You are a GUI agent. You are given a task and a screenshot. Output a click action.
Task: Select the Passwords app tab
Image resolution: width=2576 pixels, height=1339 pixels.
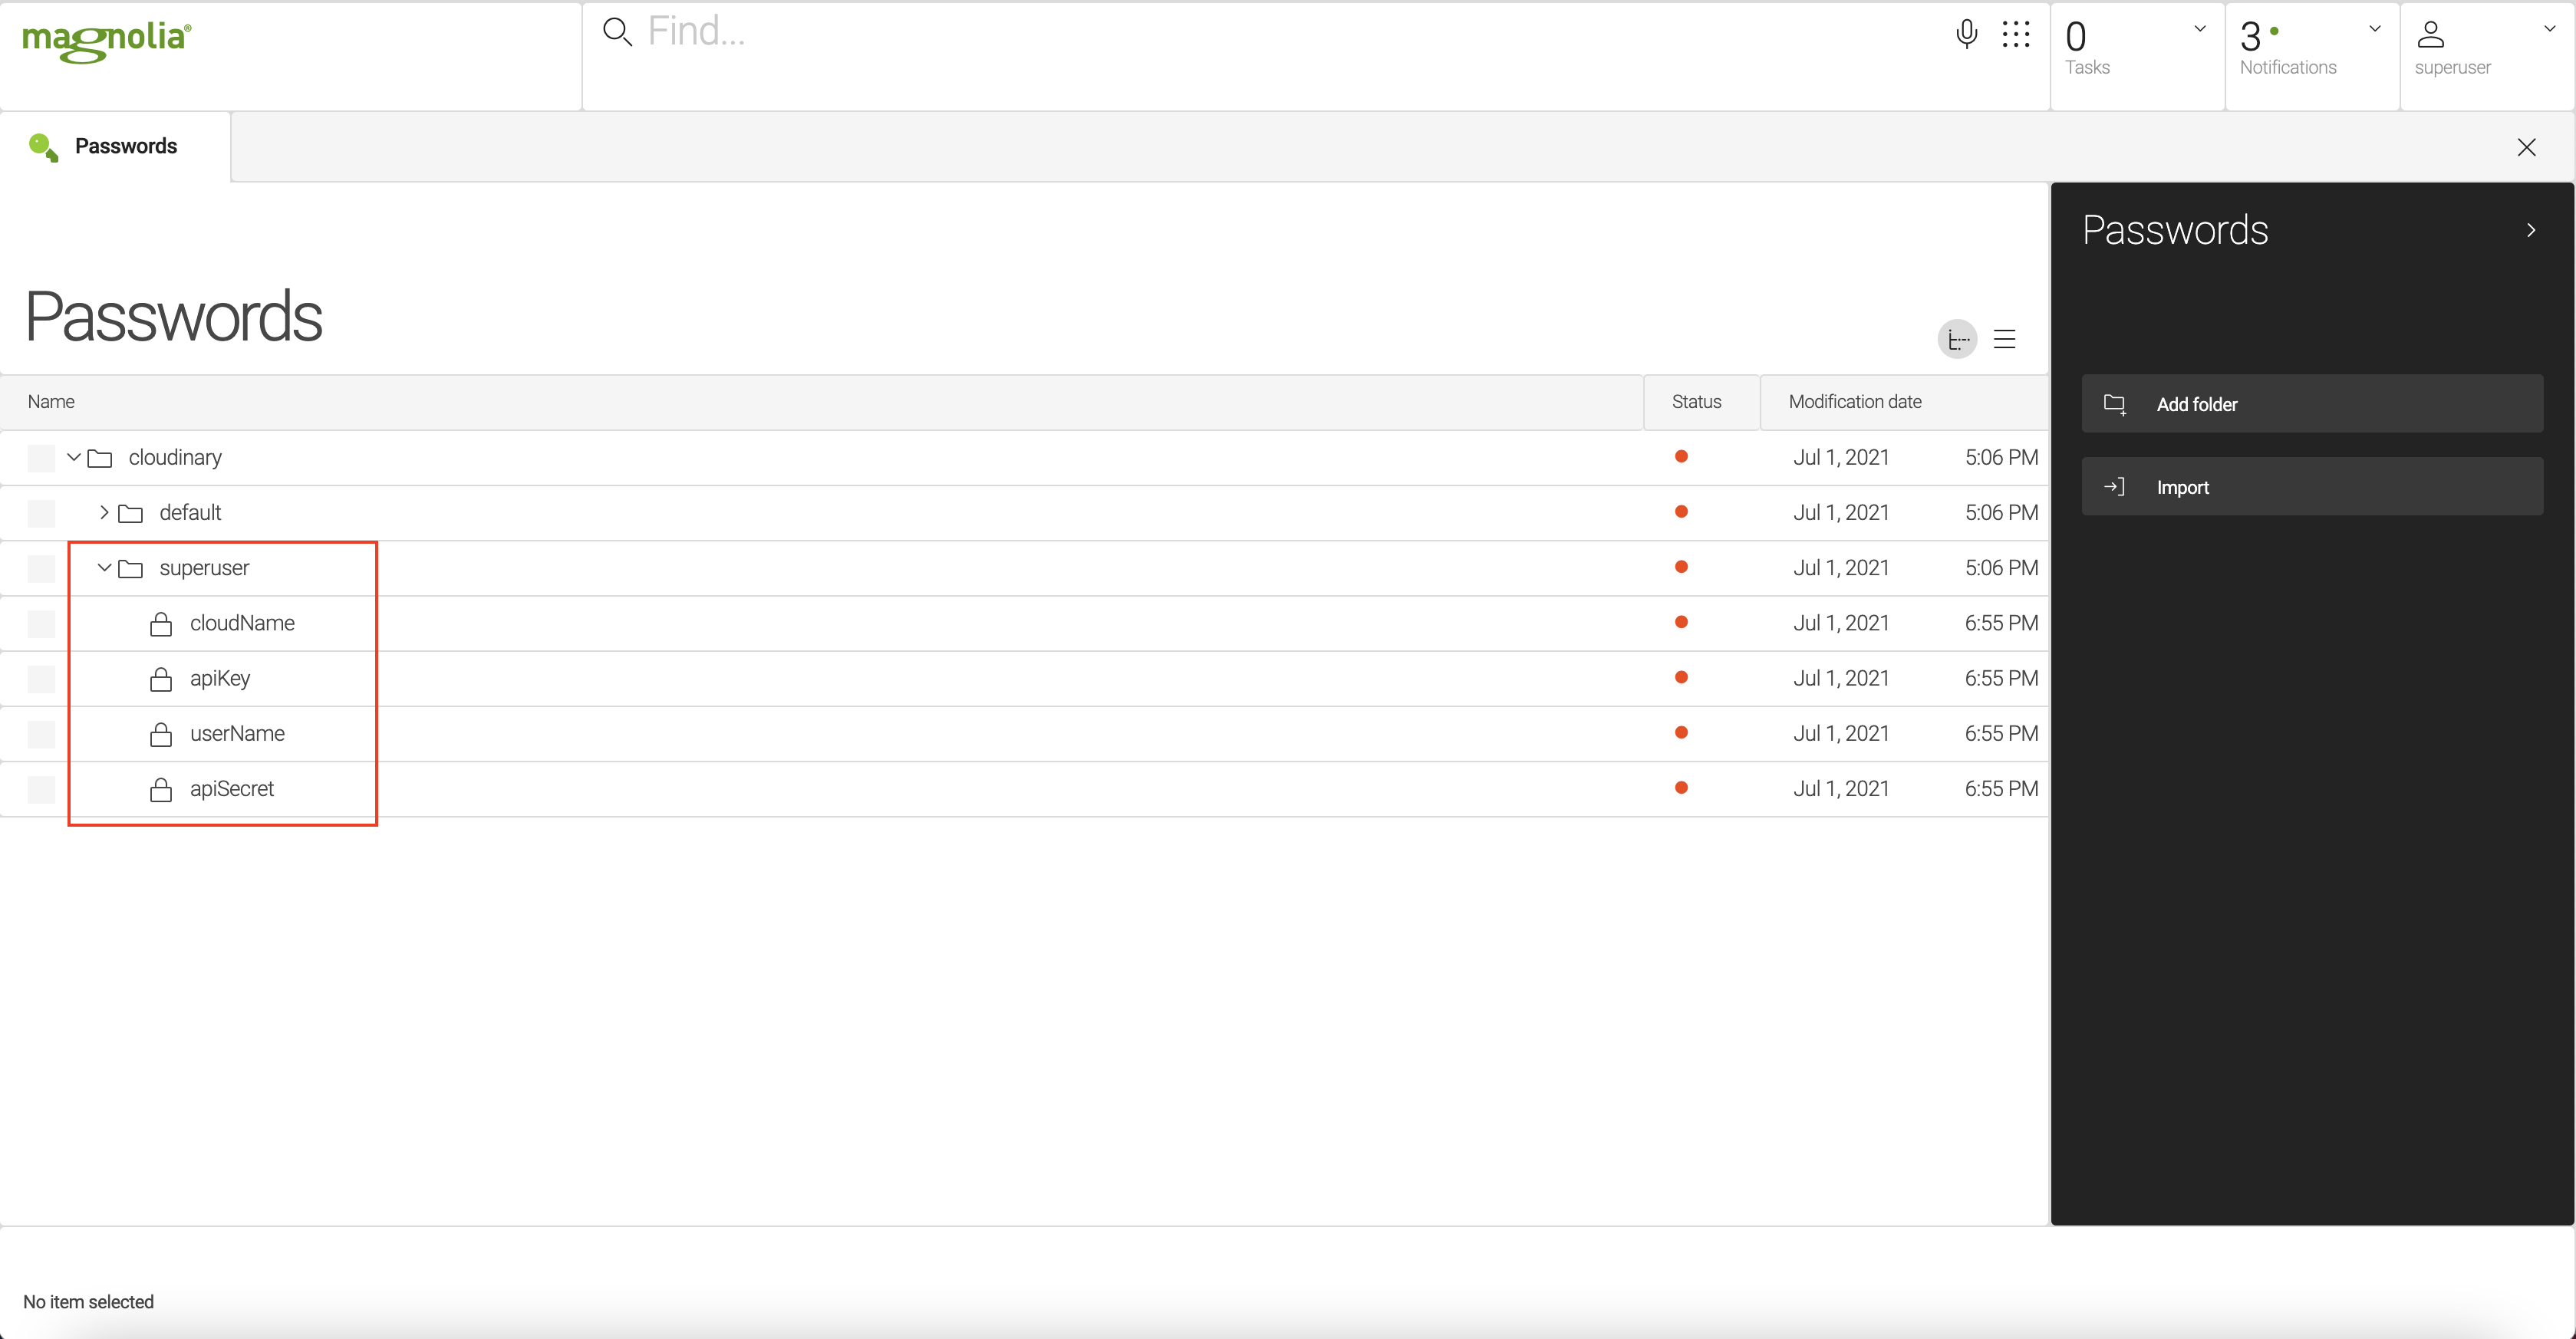115,147
